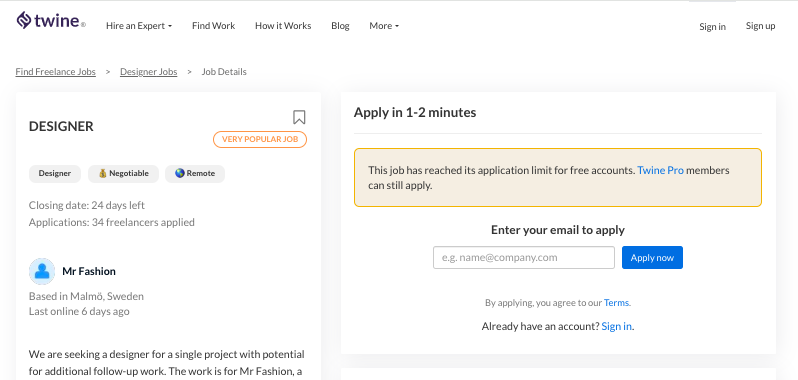798x380 pixels.
Task: Open the Find Work menu item
Action: pos(213,26)
